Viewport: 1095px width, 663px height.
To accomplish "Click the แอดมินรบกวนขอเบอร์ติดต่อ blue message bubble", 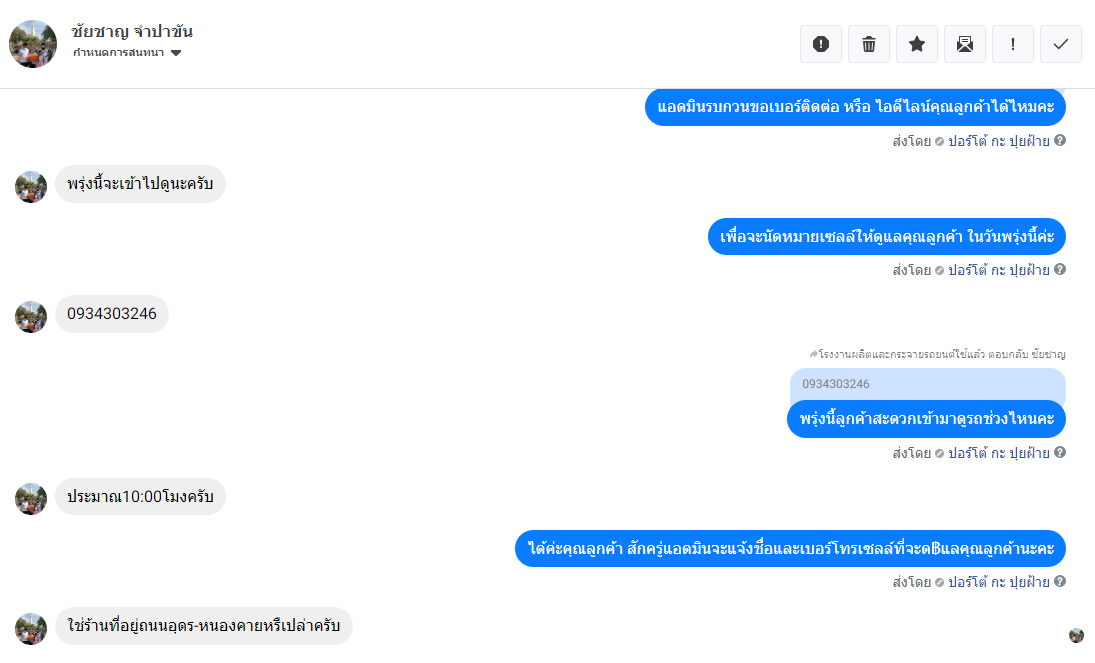I will point(855,107).
